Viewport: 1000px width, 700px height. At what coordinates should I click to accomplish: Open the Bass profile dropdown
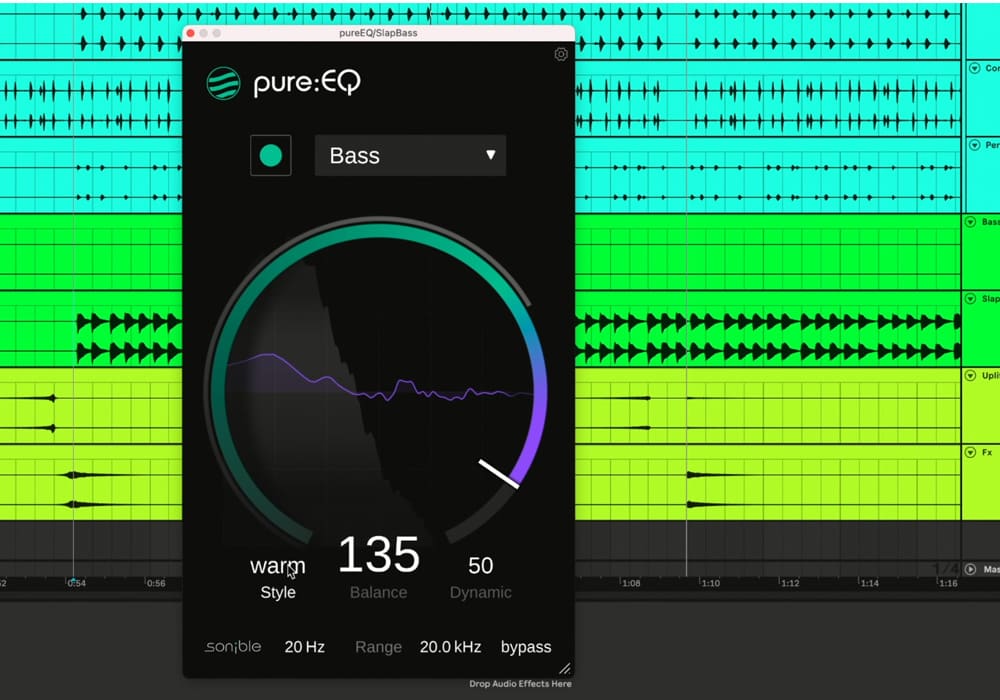click(x=410, y=155)
